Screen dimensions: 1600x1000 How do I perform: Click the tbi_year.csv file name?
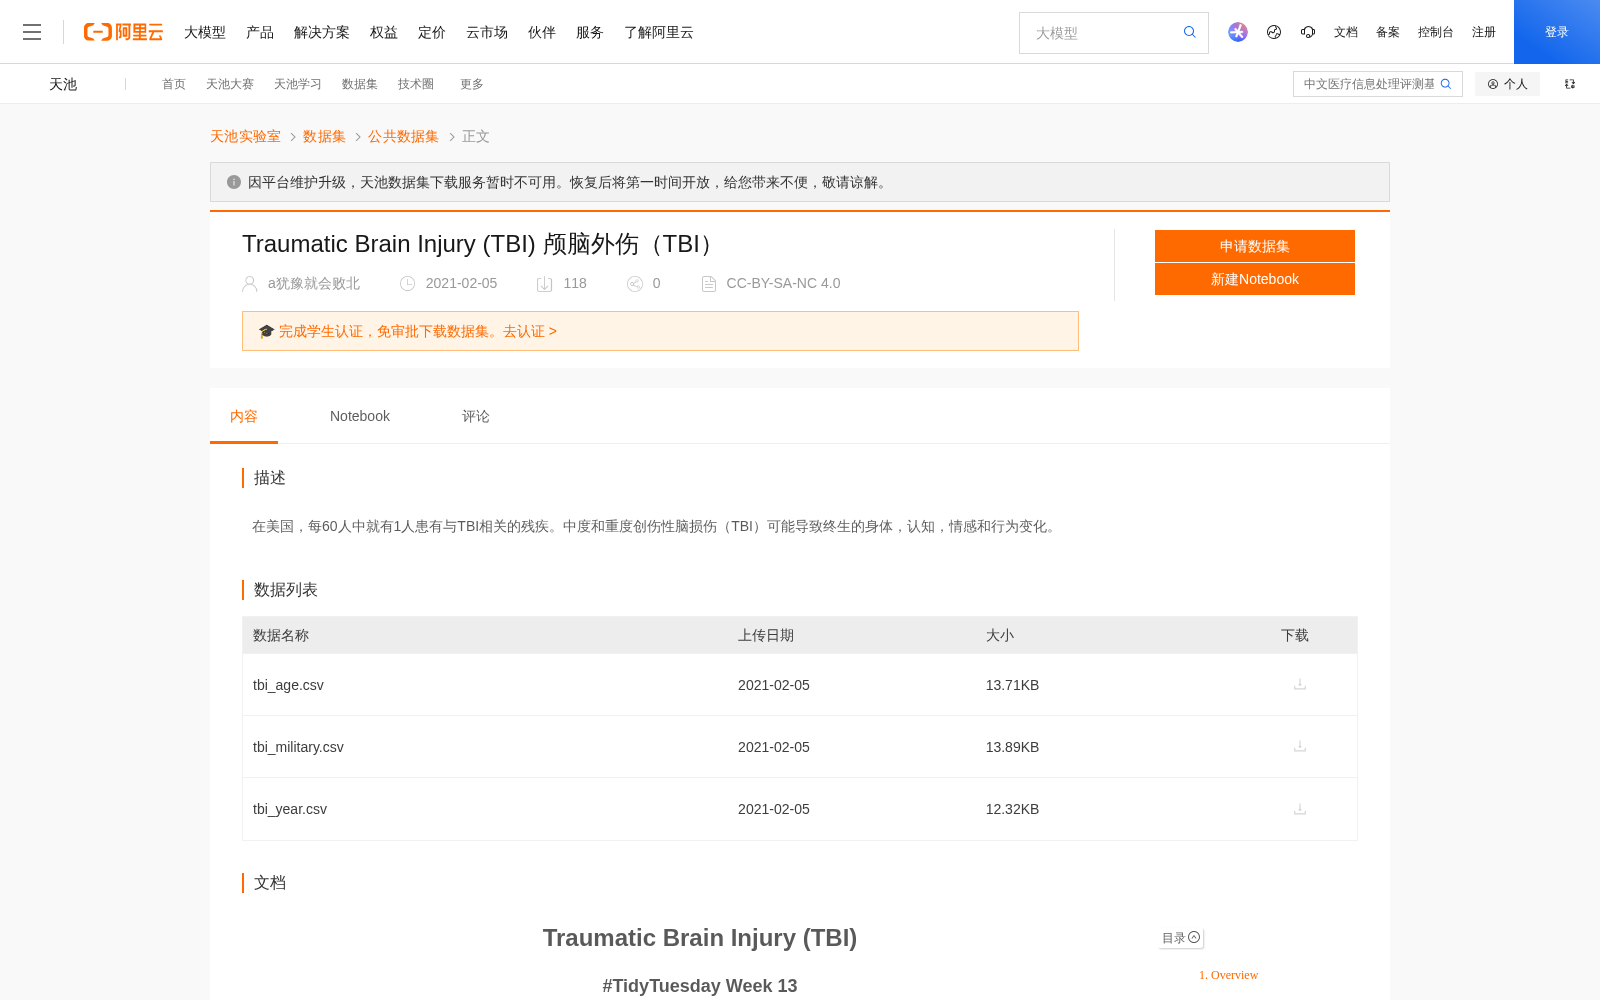coord(290,809)
